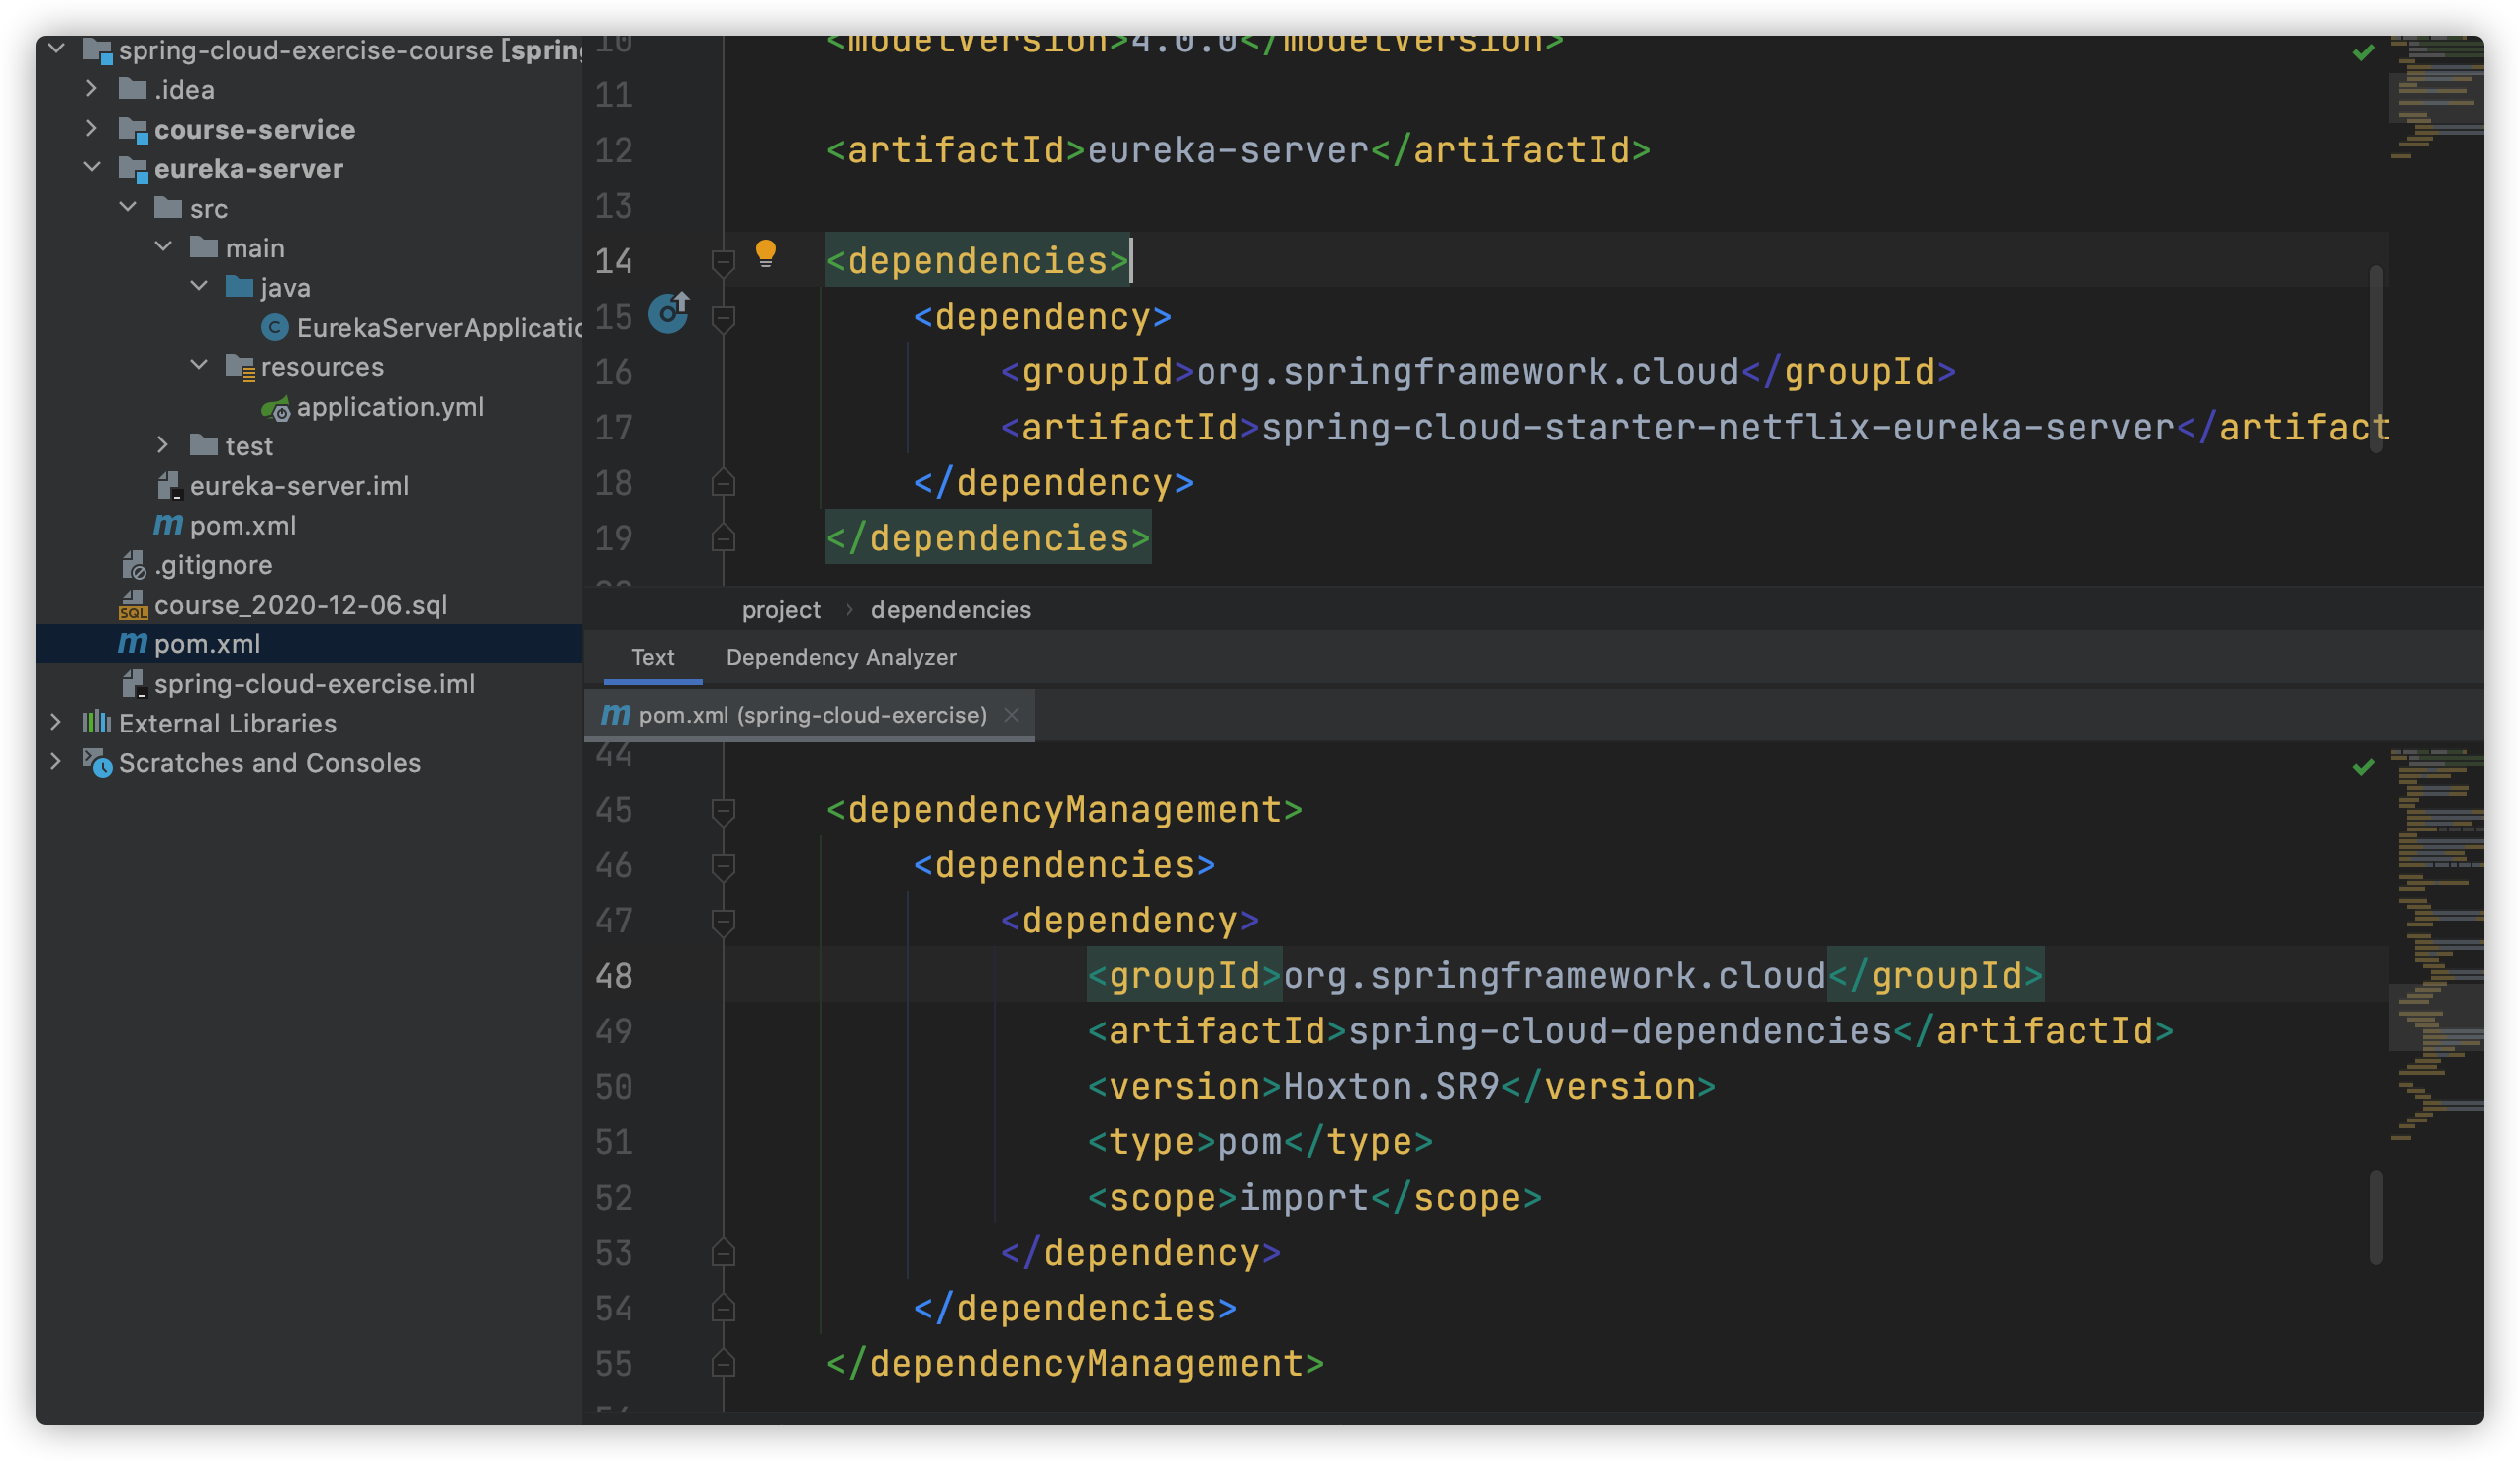Click the bottom editor vertical scrollbar
The image size is (2520, 1461).
pos(2376,1217)
